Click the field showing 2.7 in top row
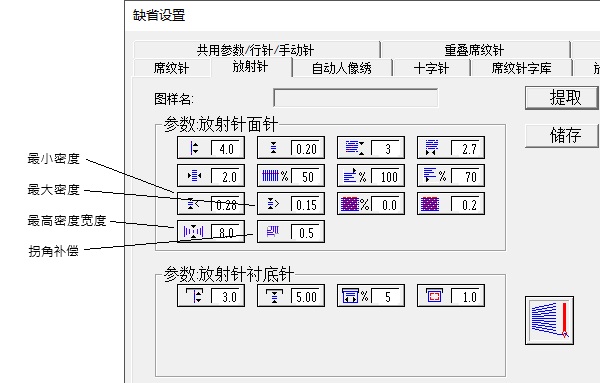The image size is (600, 383). tap(466, 148)
